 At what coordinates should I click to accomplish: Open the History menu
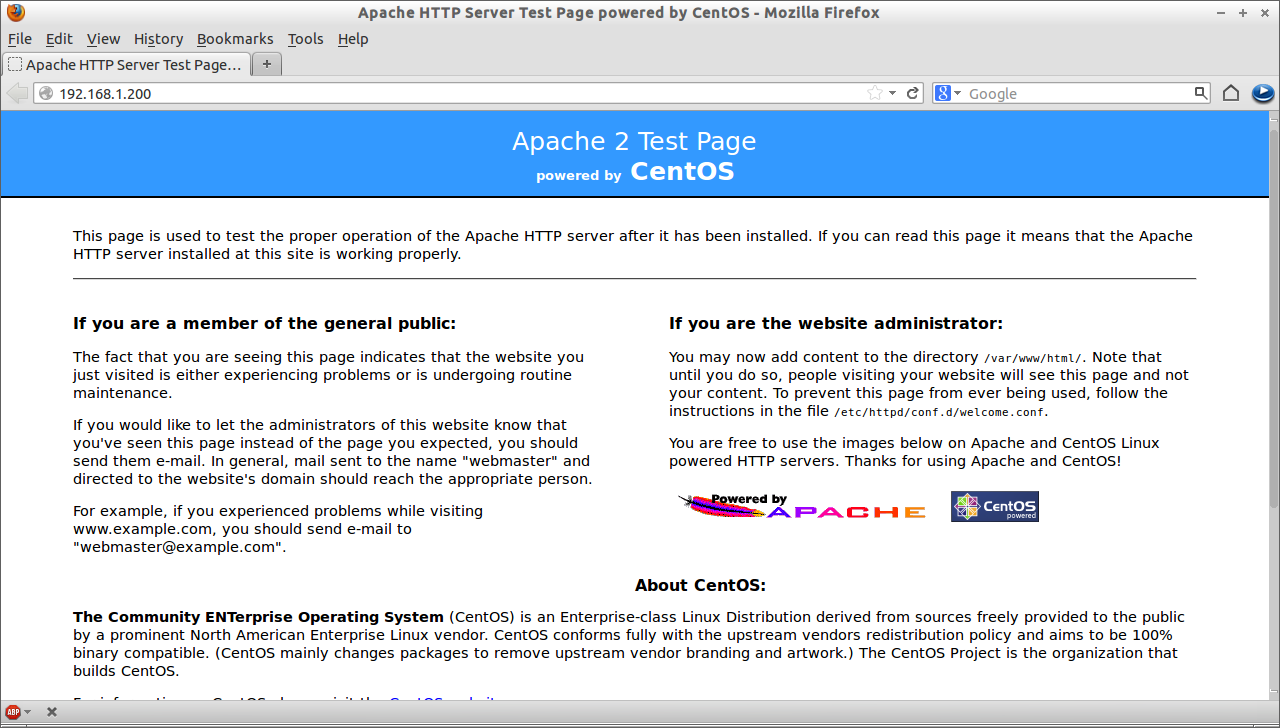158,39
